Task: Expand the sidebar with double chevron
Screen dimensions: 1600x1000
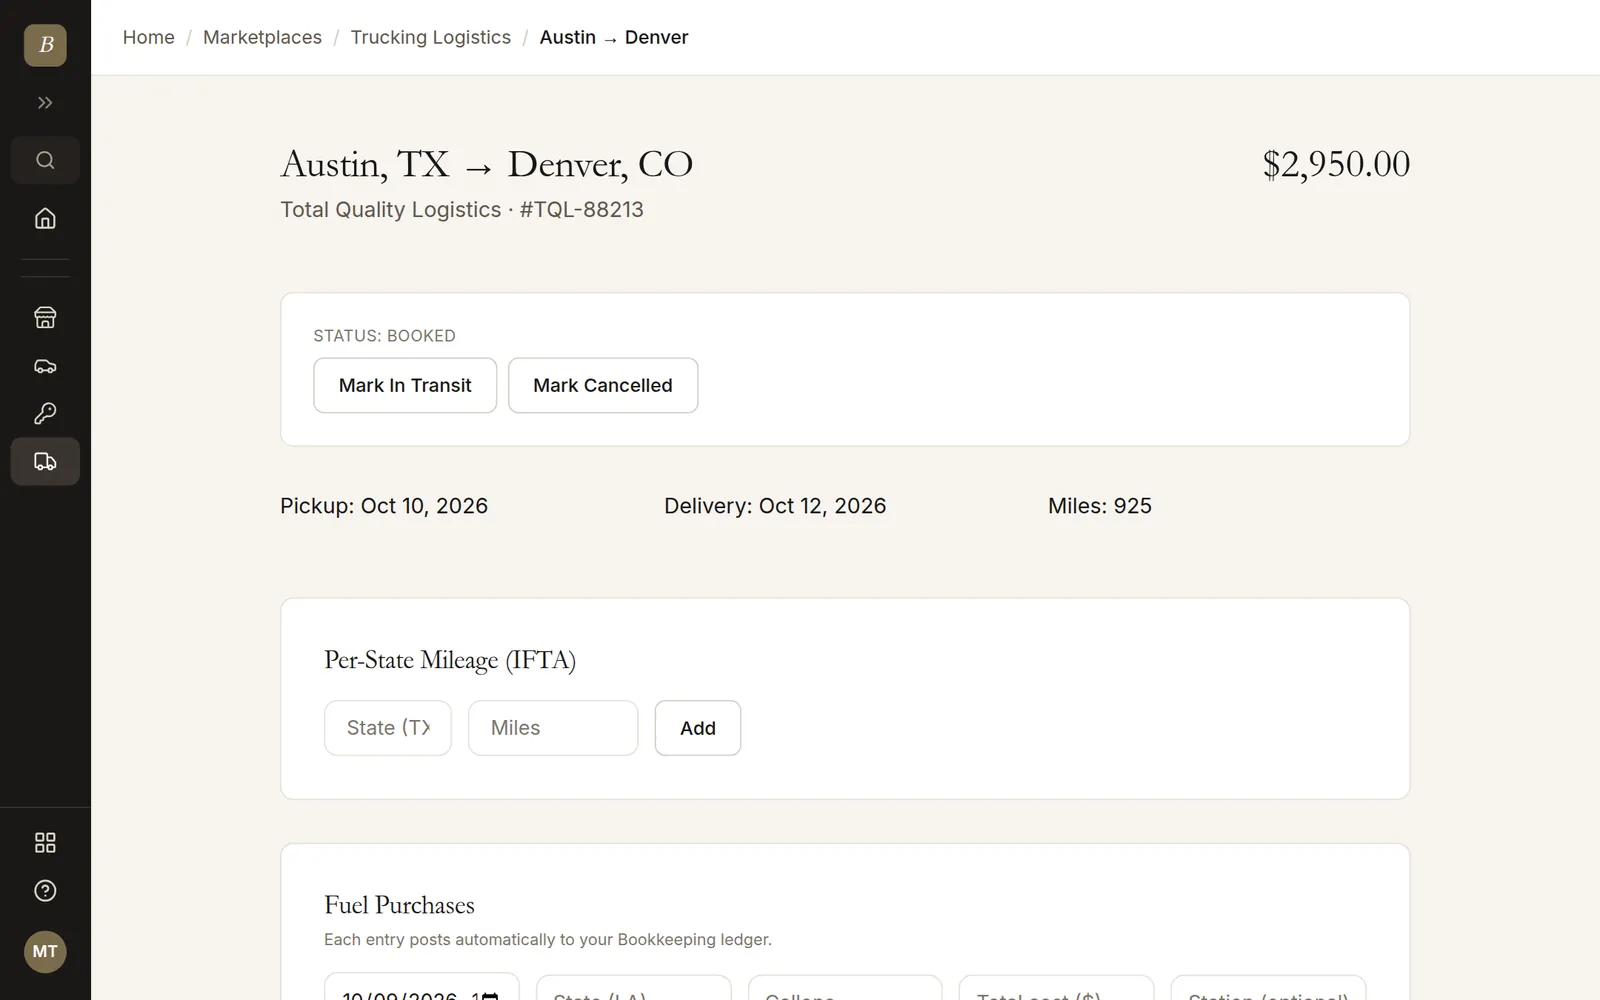Action: [x=45, y=103]
